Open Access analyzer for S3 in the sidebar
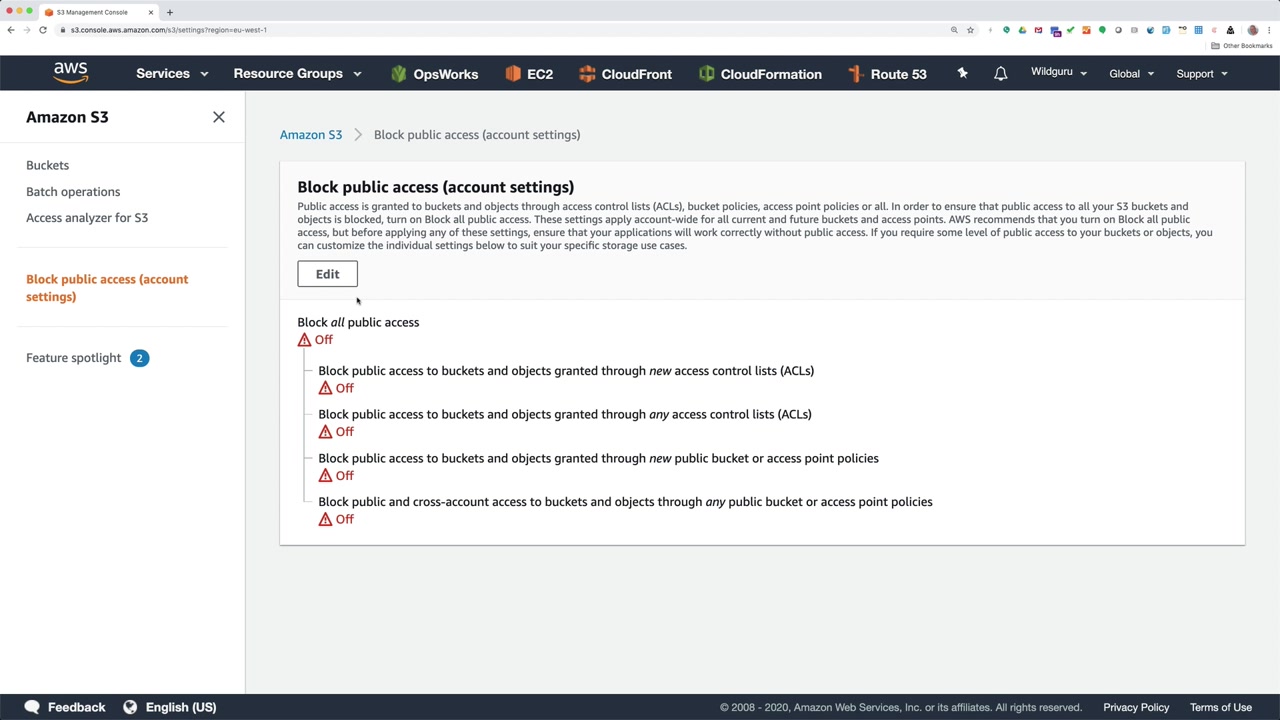The image size is (1280, 720). click(x=87, y=217)
